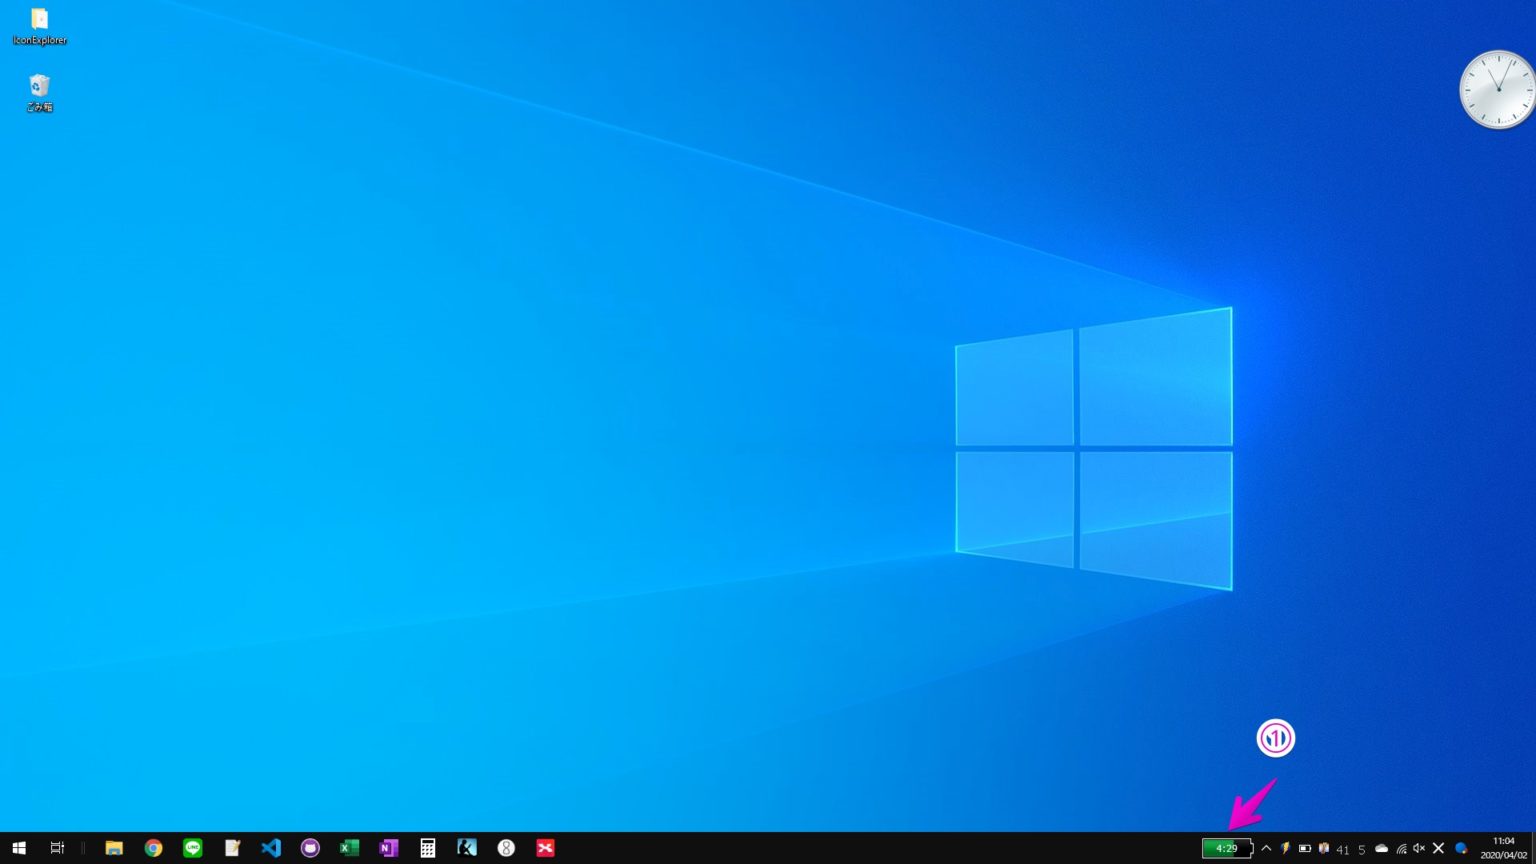Switch desktops with the Task View button

(x=57, y=847)
